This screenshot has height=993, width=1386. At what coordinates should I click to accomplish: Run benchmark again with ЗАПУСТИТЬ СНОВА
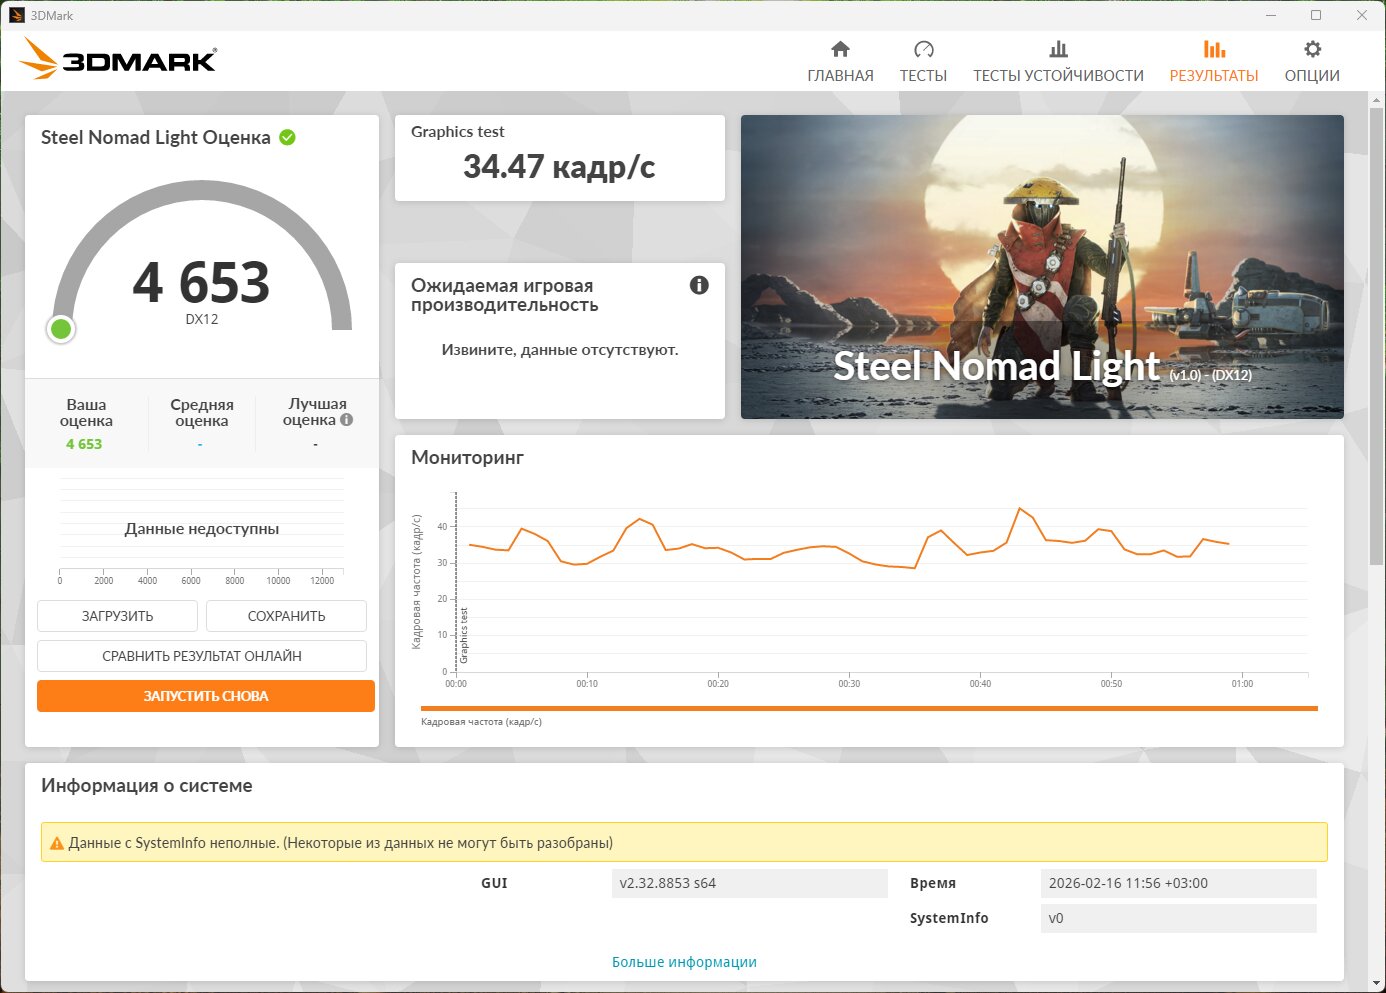[206, 696]
